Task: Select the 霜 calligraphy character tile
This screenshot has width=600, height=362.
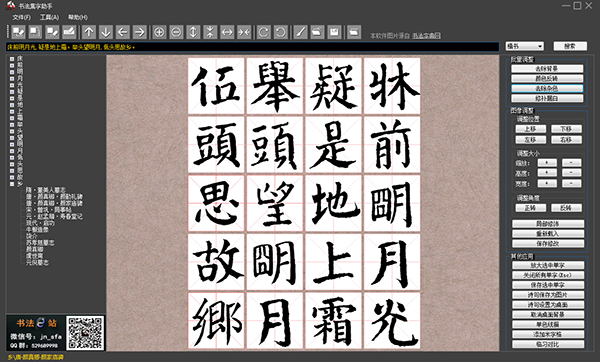Action: tap(333, 321)
